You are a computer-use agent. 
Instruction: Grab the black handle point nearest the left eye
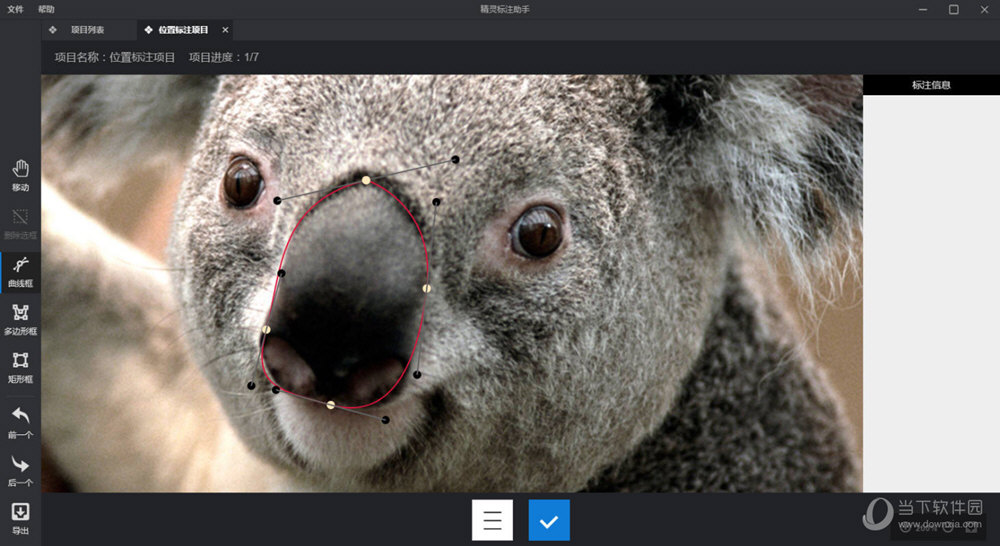277,201
